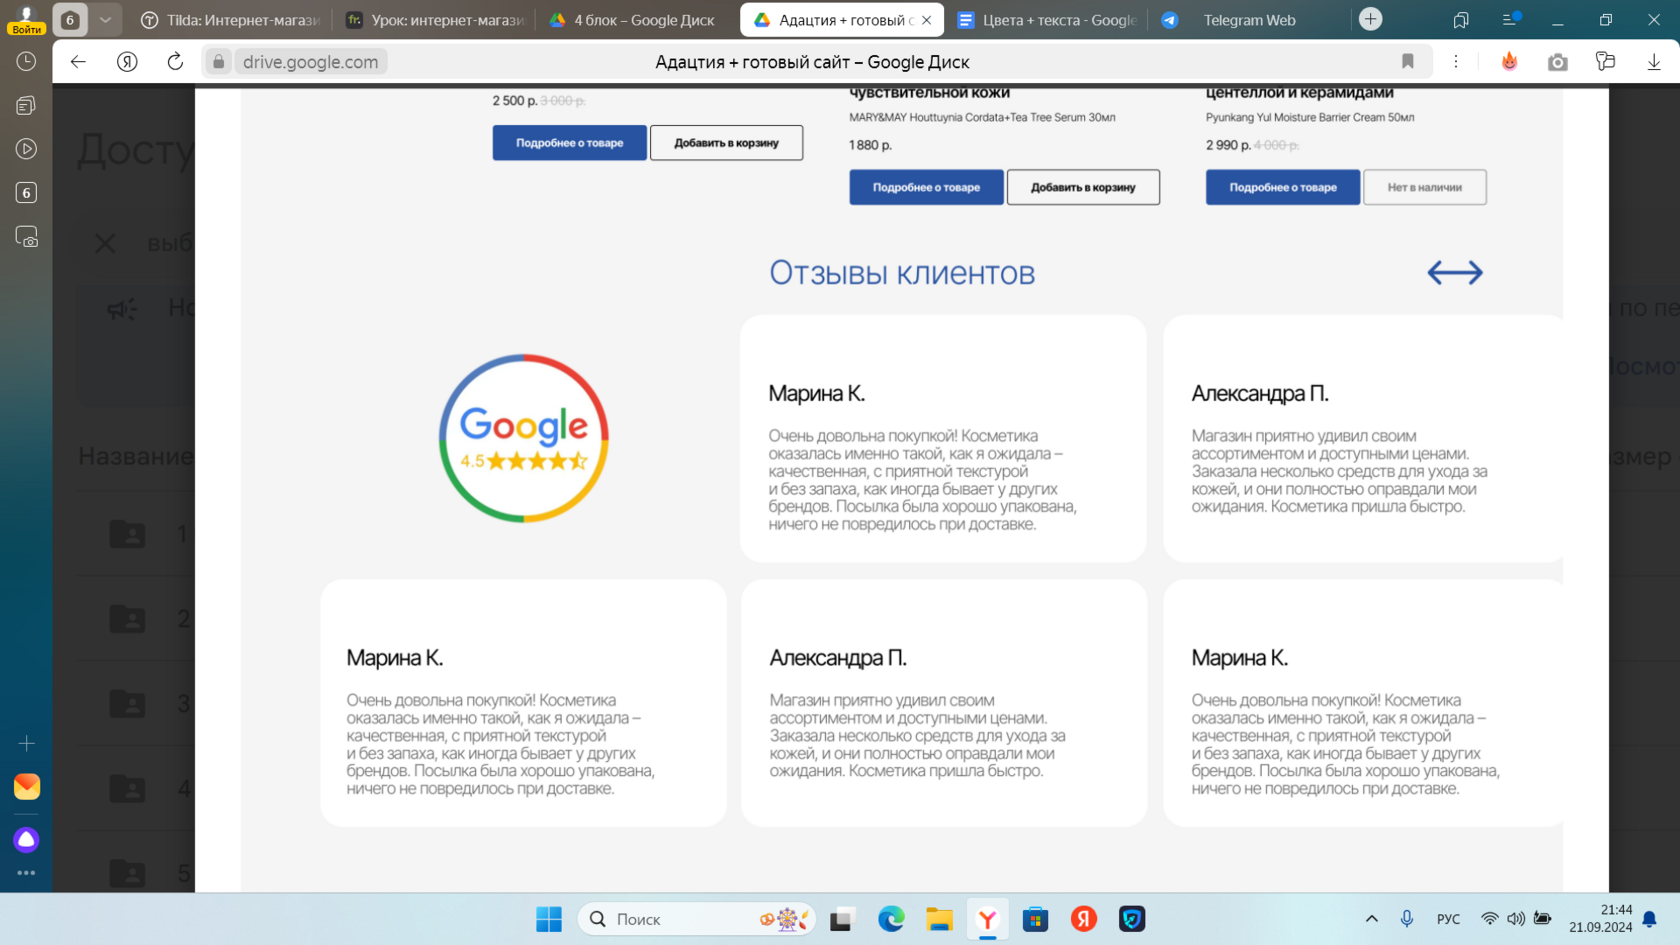Open the video player icon in the sidebar
The height and width of the screenshot is (945, 1680).
click(26, 149)
